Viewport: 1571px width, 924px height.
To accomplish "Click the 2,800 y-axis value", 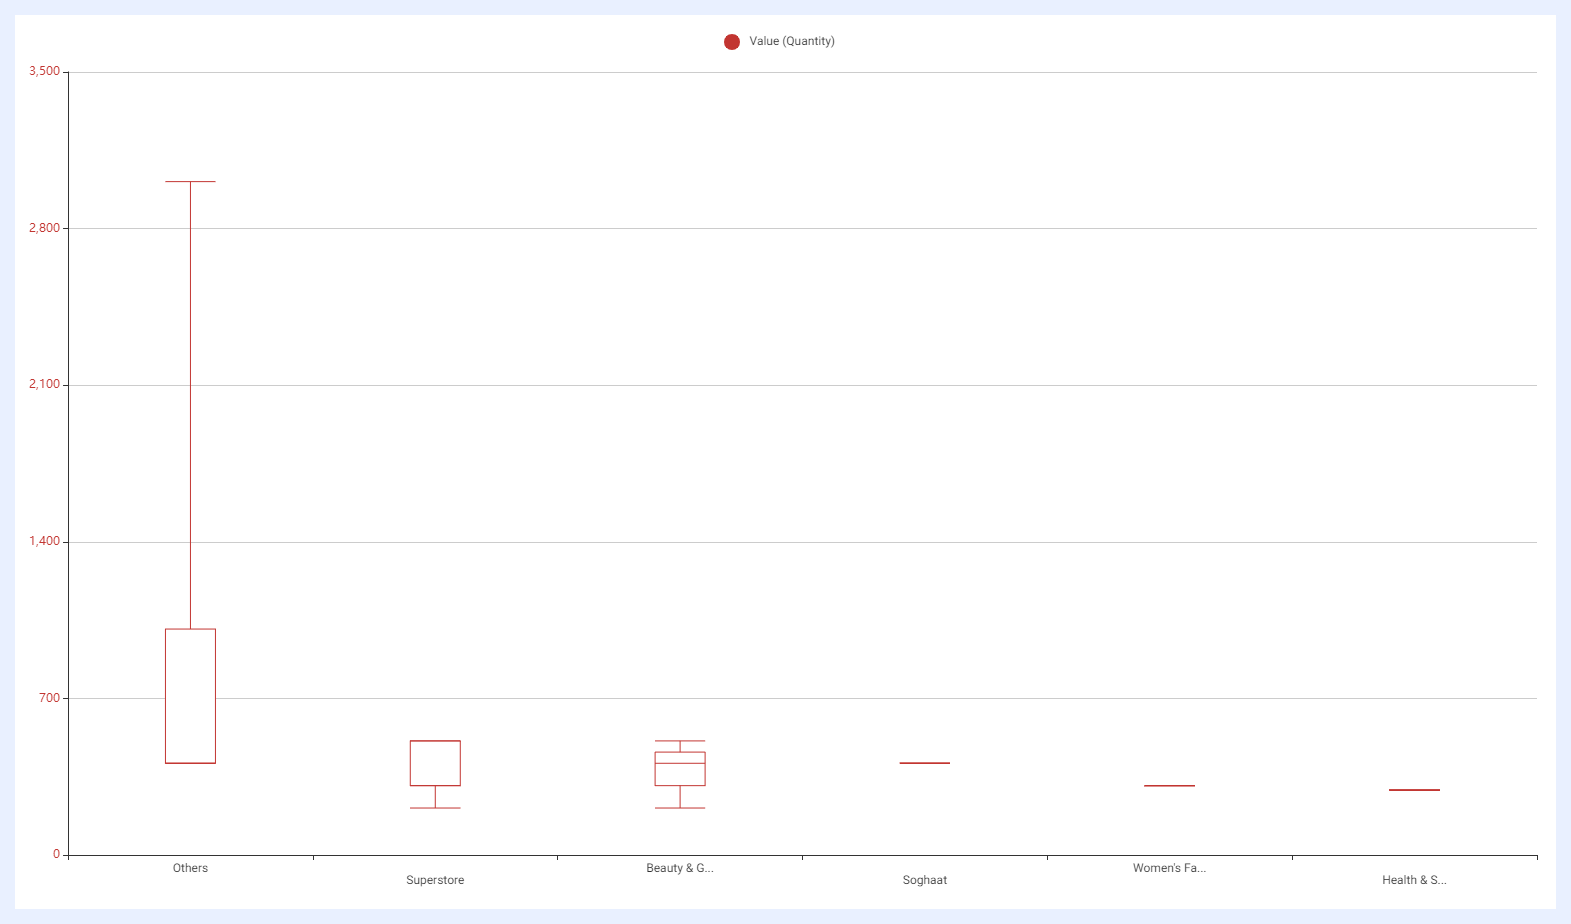I will 44,228.
